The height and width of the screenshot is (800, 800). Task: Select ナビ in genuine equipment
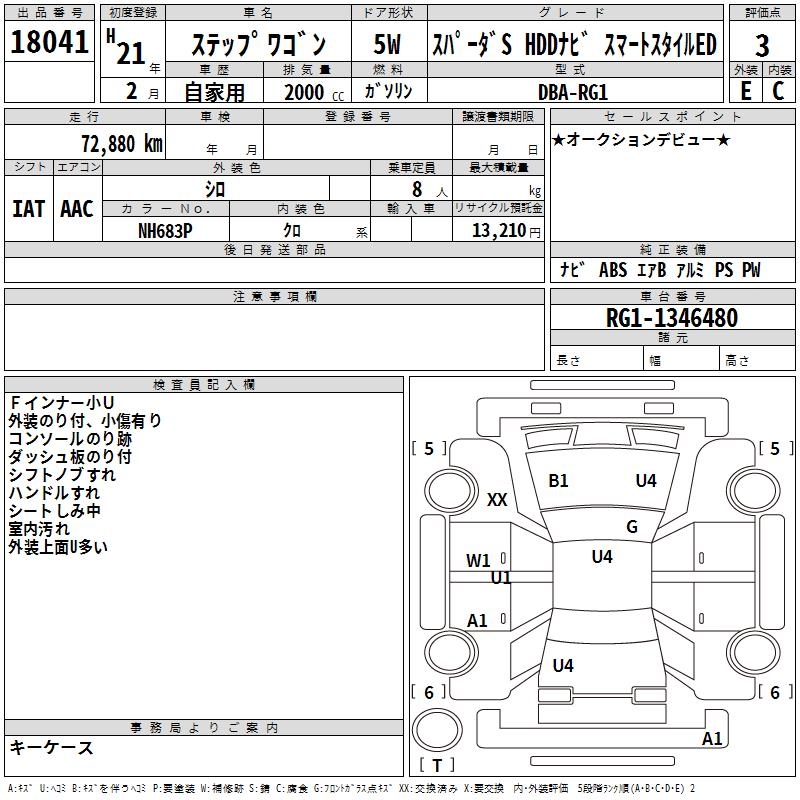point(572,269)
